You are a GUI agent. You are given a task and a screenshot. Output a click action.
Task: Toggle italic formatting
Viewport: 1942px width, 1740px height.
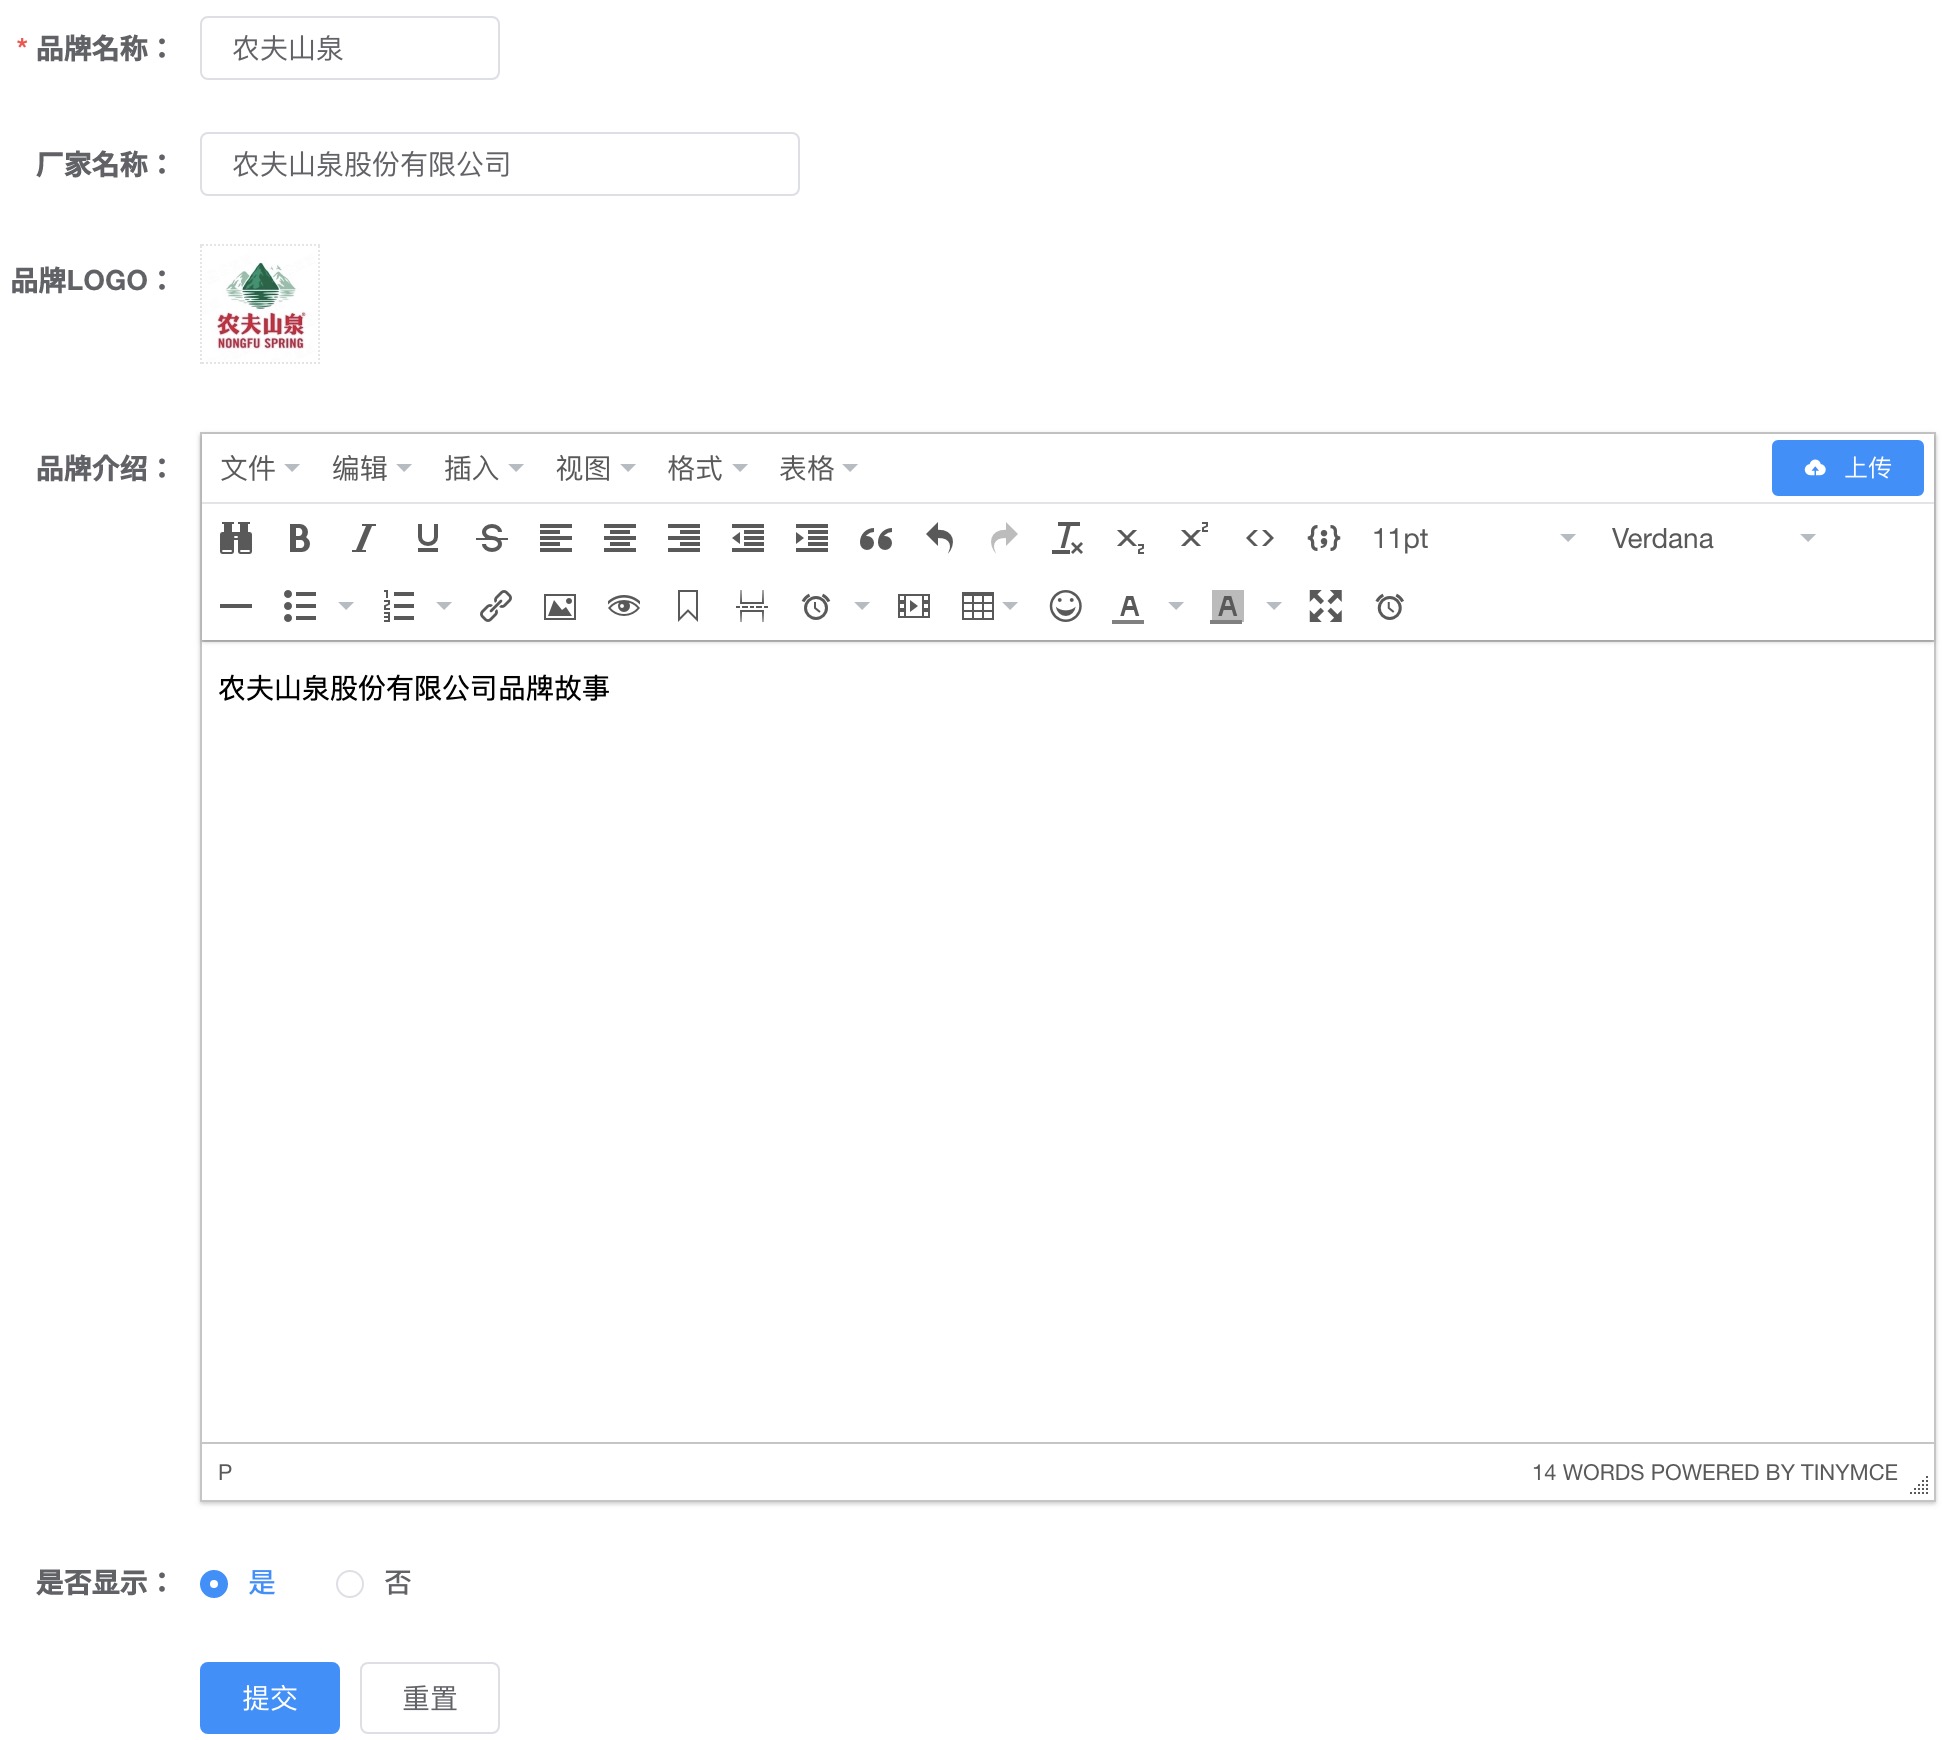click(363, 538)
